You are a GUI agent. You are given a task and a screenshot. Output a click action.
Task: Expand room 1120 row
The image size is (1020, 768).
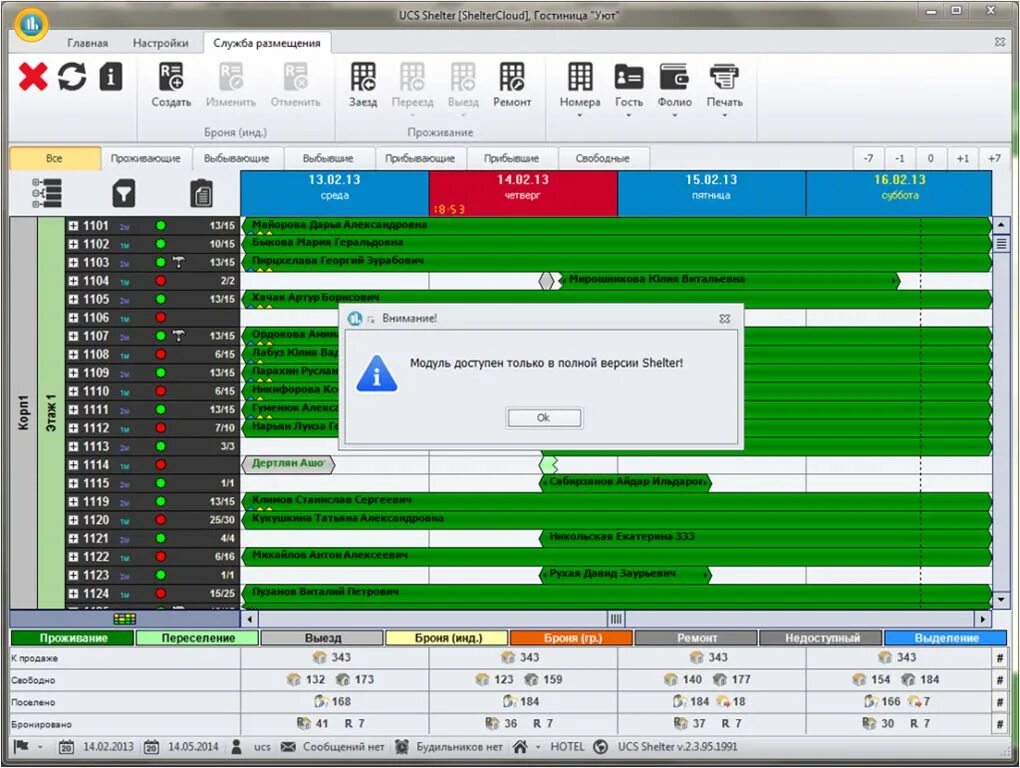coord(74,520)
